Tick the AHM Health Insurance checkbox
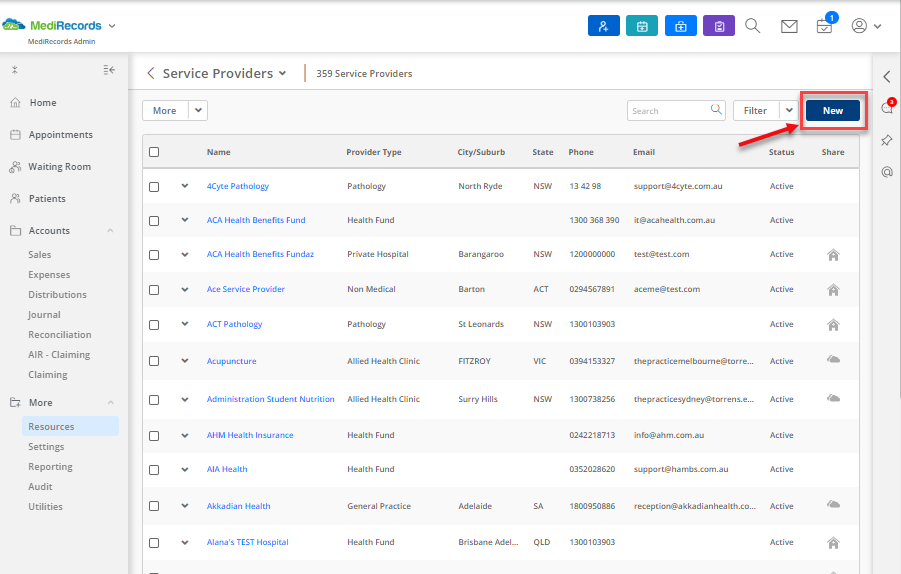The height and width of the screenshot is (574, 901). [154, 436]
